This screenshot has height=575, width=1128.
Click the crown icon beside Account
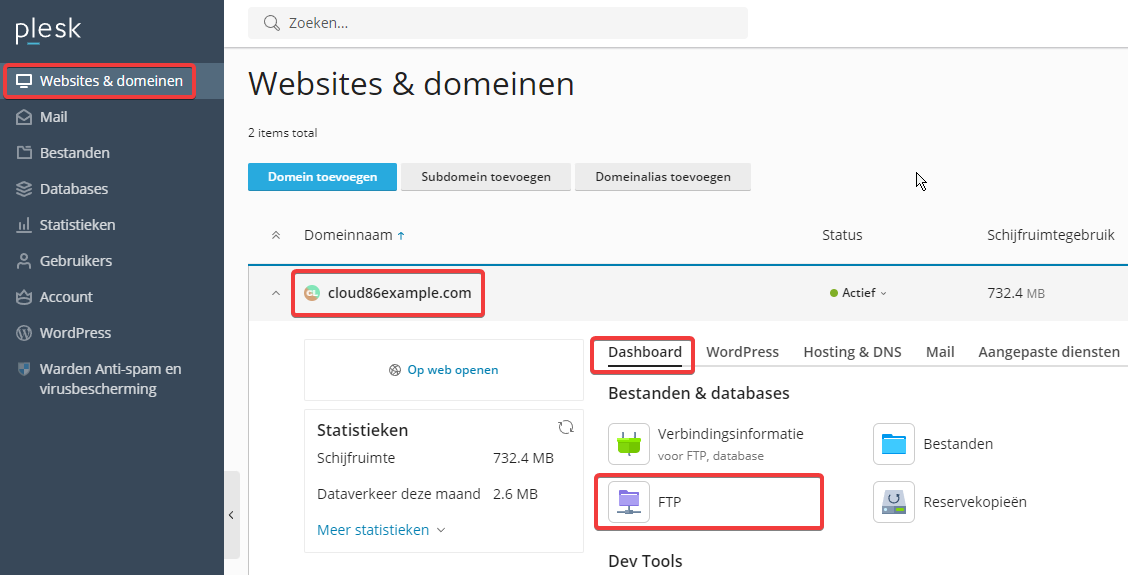click(24, 296)
